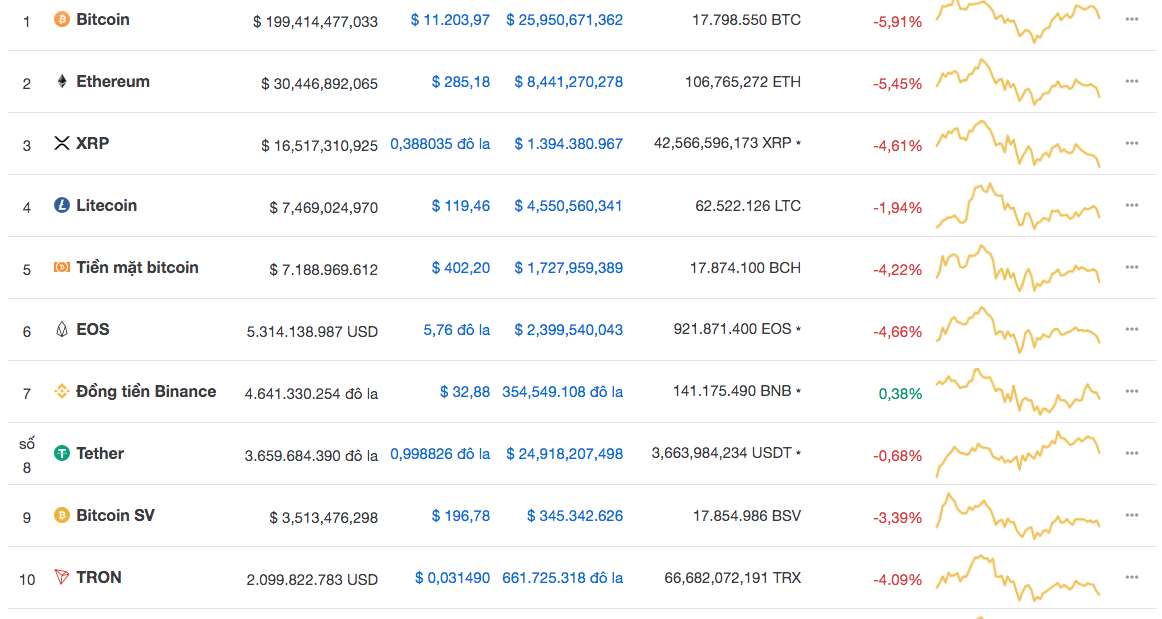Open the Bitcoin SV coin name link

tap(115, 516)
